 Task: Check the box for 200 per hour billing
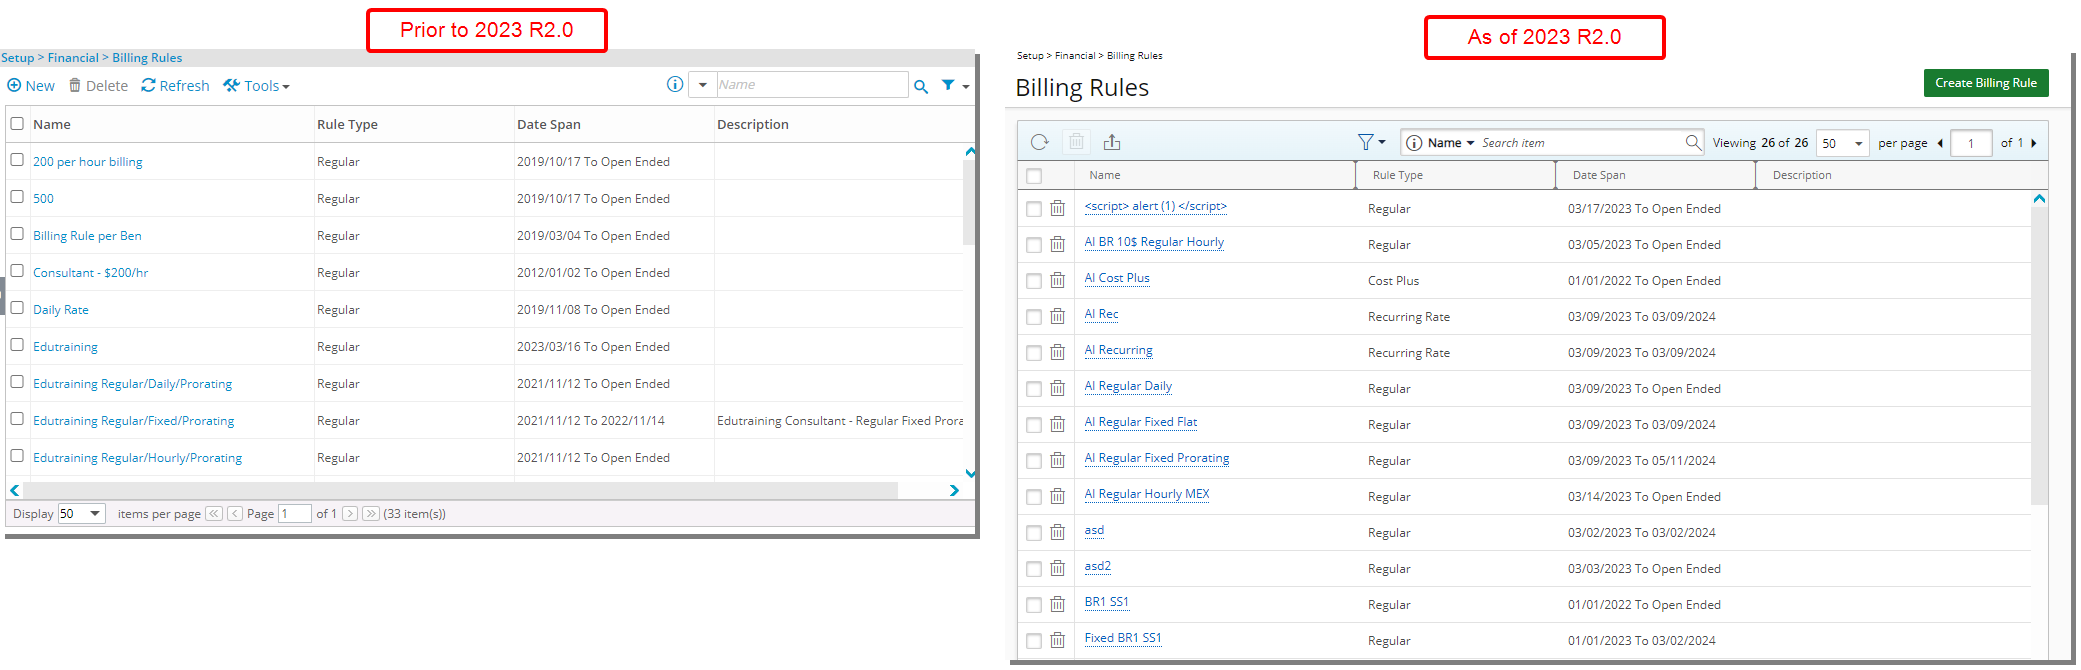pyautogui.click(x=17, y=160)
